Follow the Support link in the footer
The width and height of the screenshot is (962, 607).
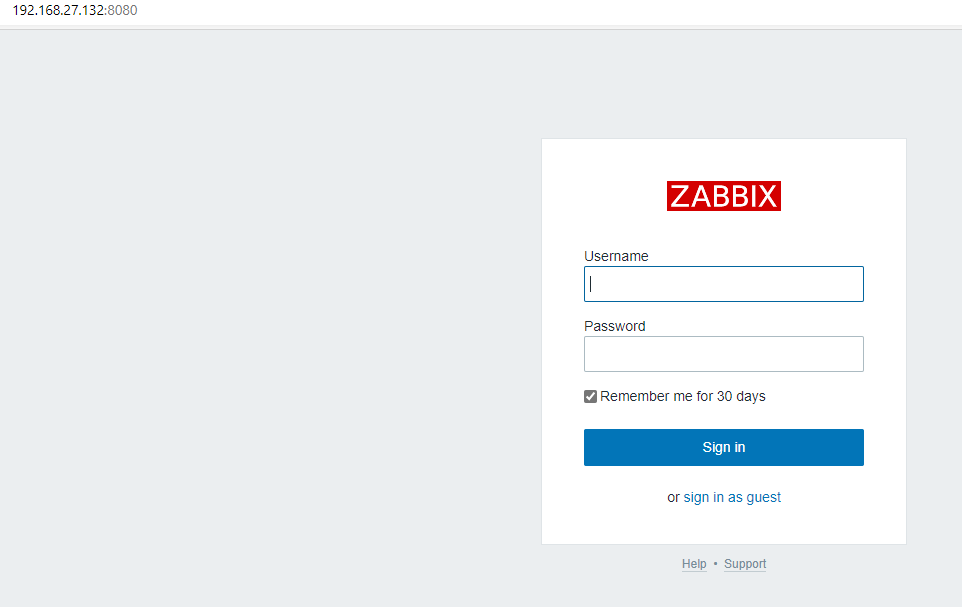(x=745, y=564)
